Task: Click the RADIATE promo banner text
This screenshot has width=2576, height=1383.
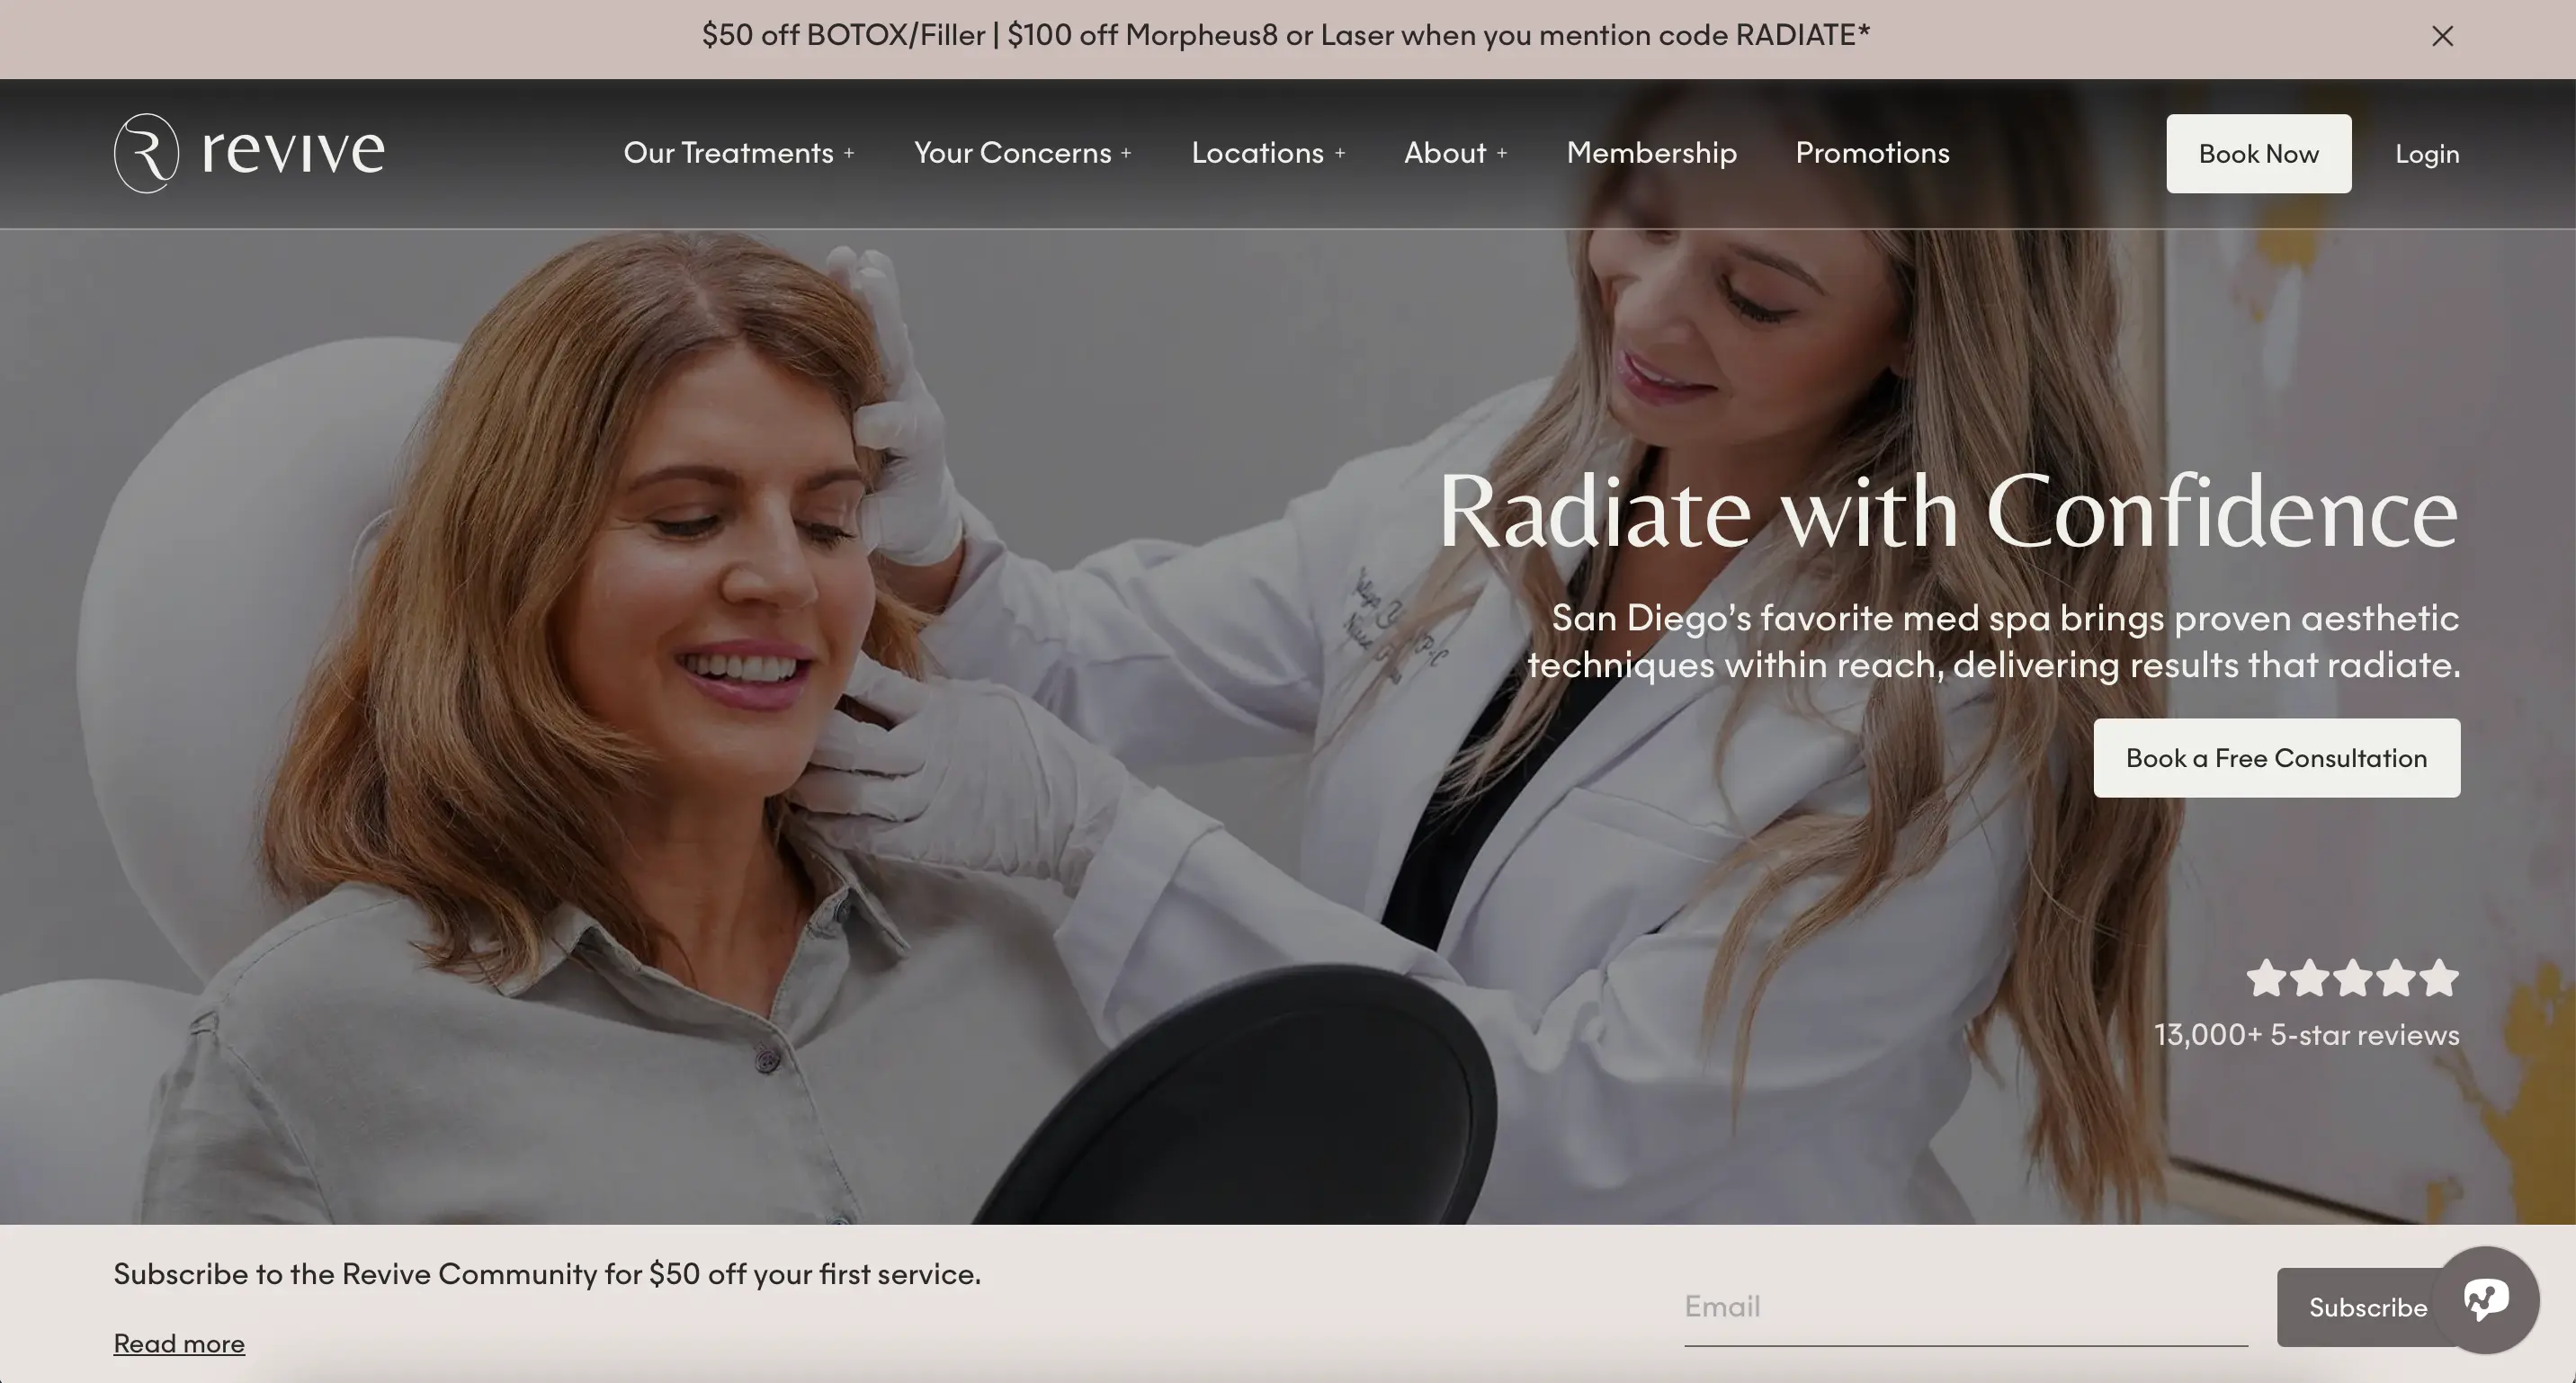Action: 1285,36
